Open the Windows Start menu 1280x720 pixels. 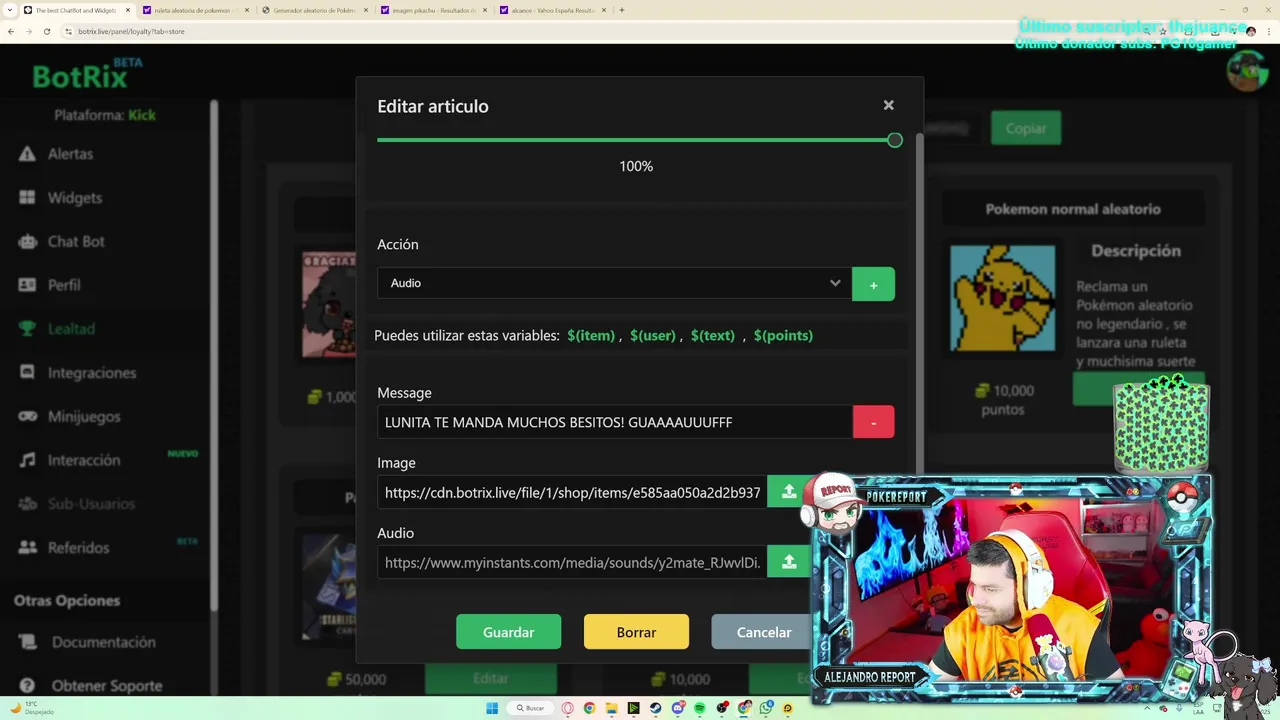pos(492,708)
